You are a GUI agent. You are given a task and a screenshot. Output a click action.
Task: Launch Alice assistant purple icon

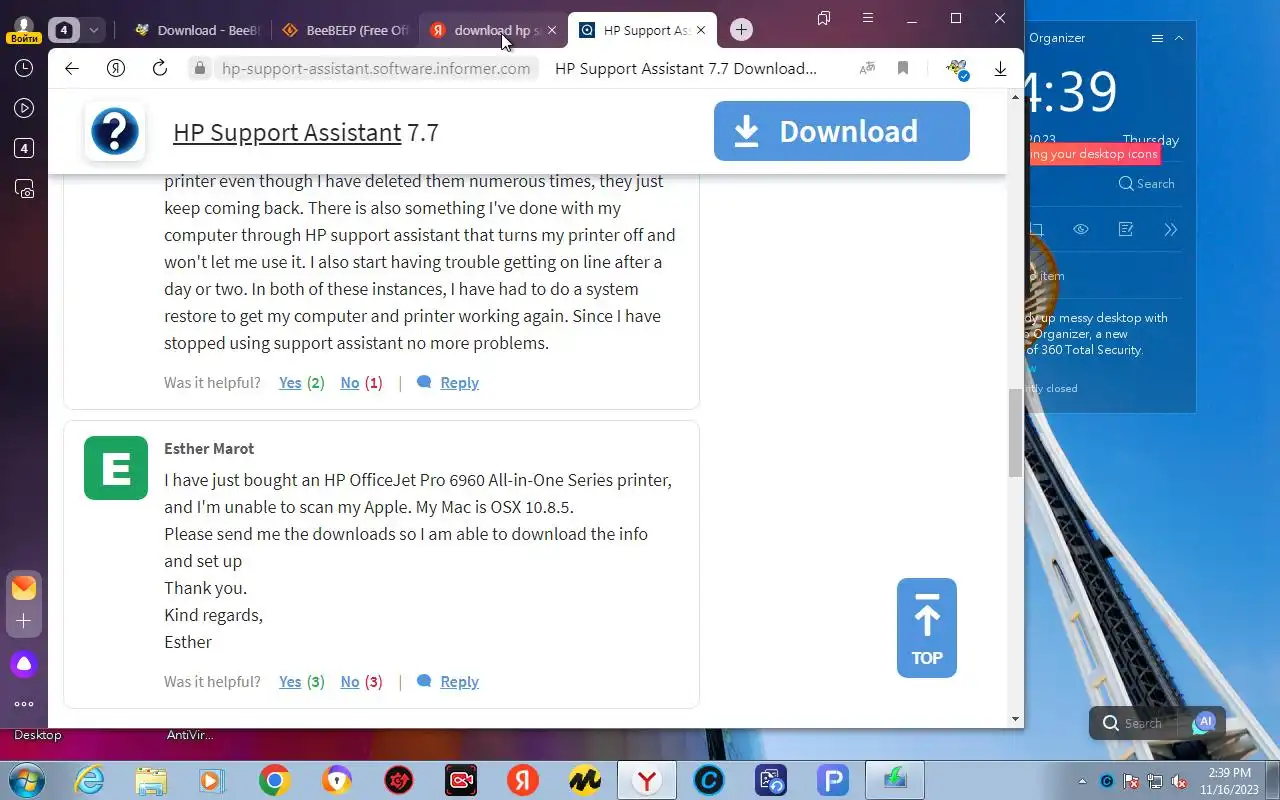(24, 664)
